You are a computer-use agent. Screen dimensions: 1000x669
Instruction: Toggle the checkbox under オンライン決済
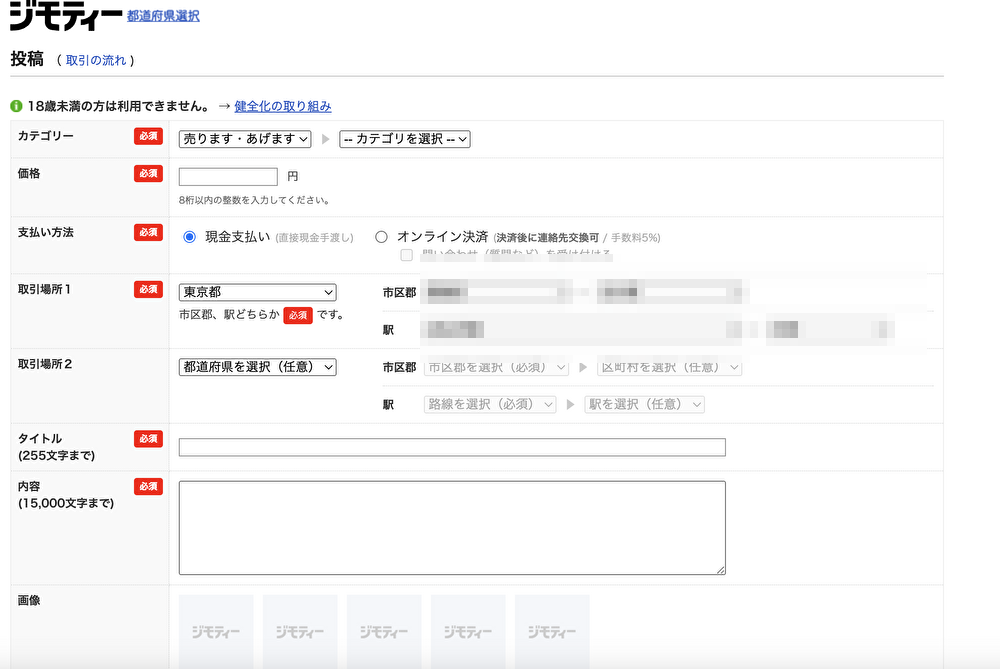pos(406,255)
